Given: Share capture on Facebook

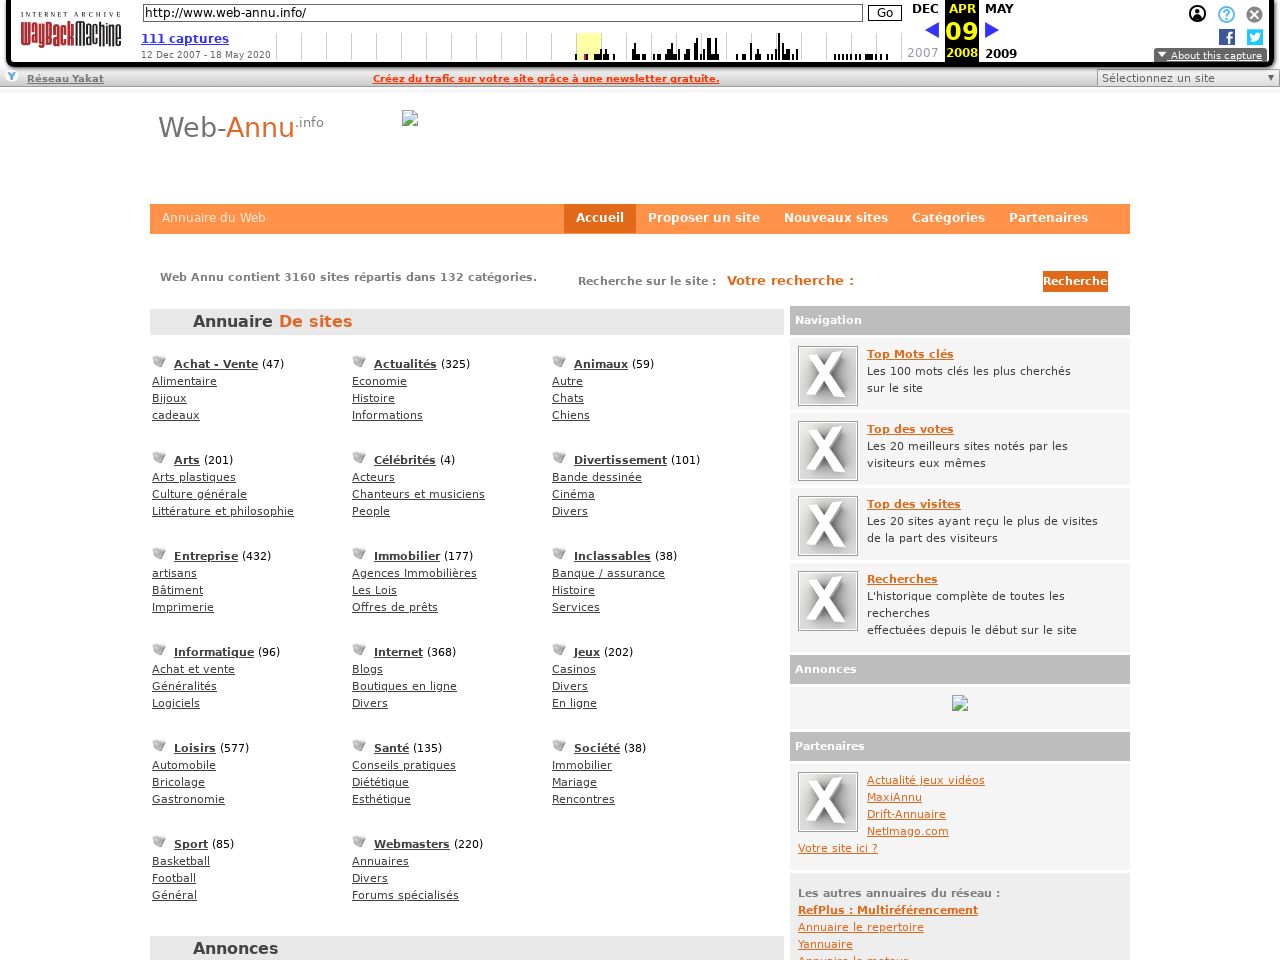Looking at the screenshot, I should coord(1227,37).
